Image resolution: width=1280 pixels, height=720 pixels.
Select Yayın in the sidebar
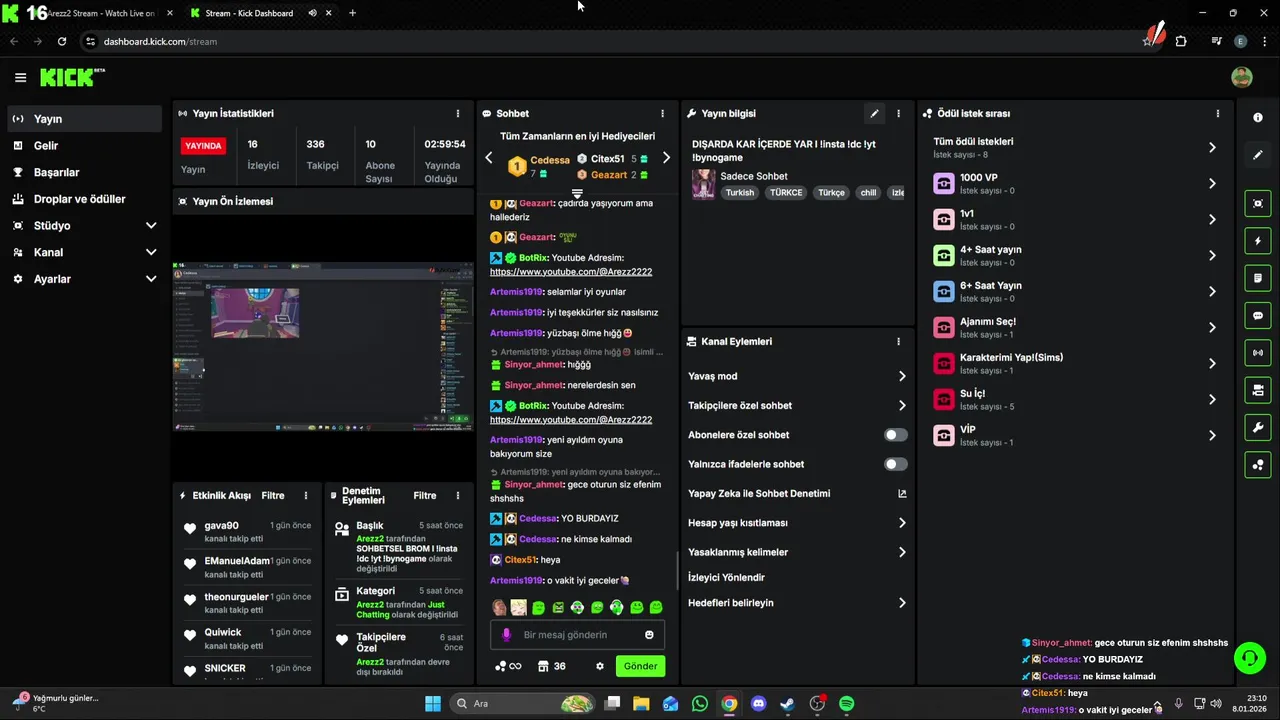click(85, 119)
